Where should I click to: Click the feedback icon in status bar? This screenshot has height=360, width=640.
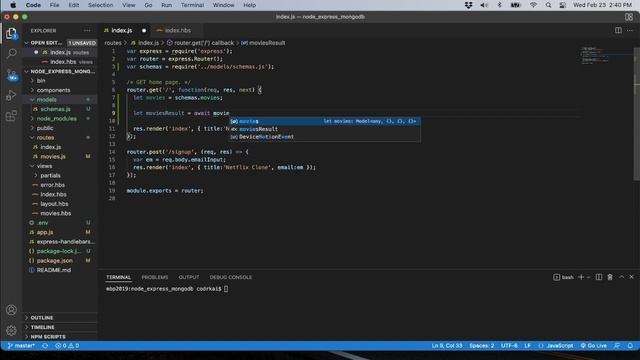(x=617, y=346)
